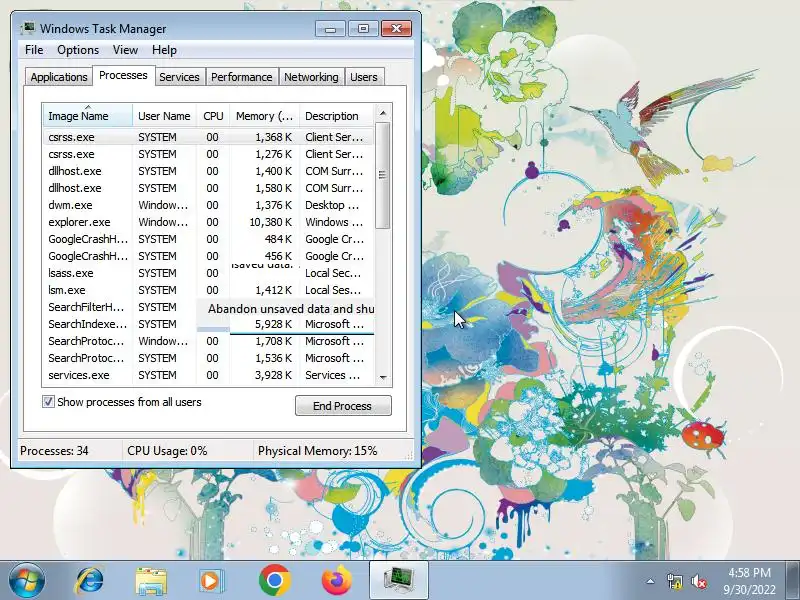Click the Show desktop button in taskbar
Image resolution: width=800 pixels, height=600 pixels.
tap(794, 581)
